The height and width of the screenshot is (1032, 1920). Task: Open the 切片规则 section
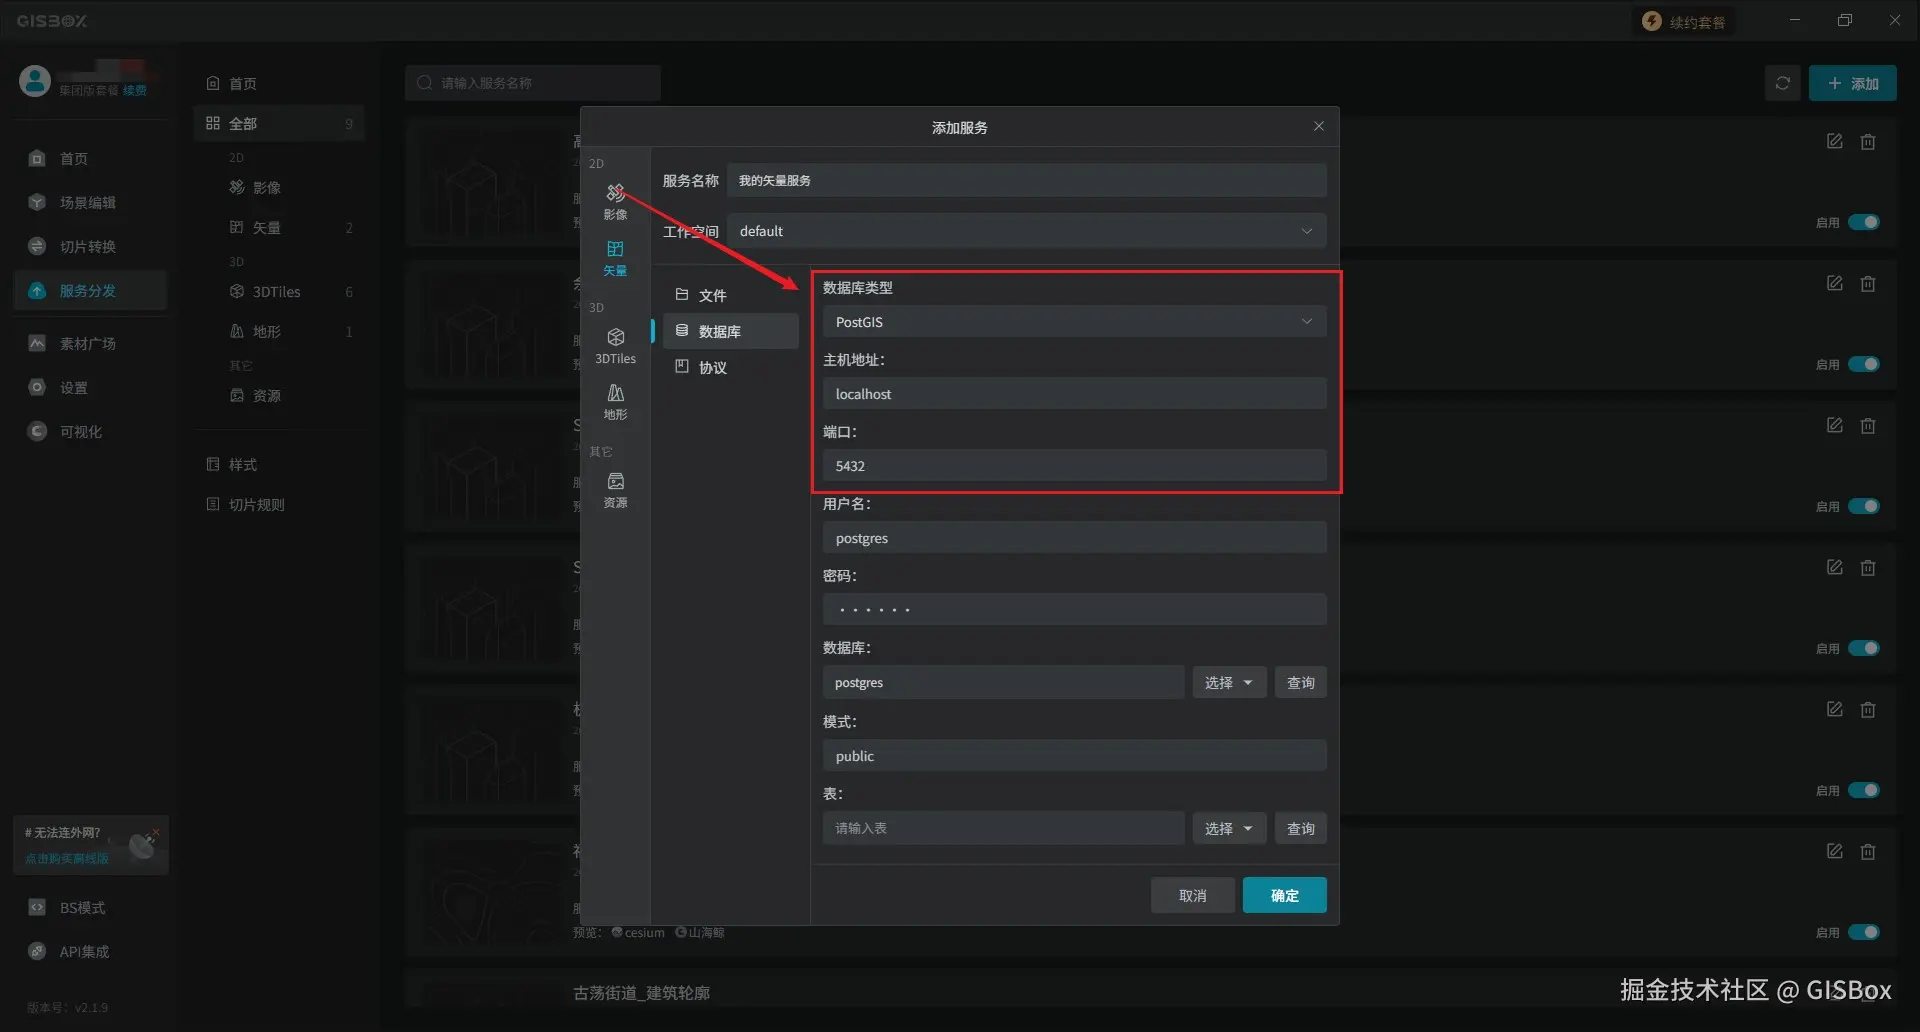click(279, 504)
